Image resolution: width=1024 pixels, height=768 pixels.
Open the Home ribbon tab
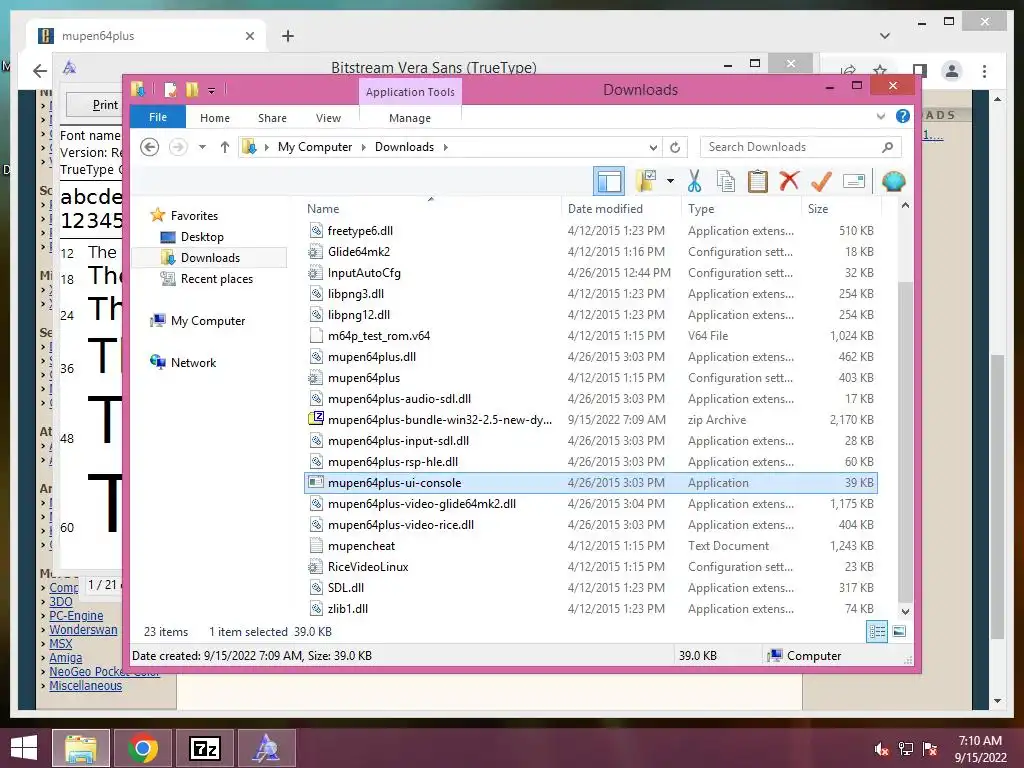coord(215,118)
